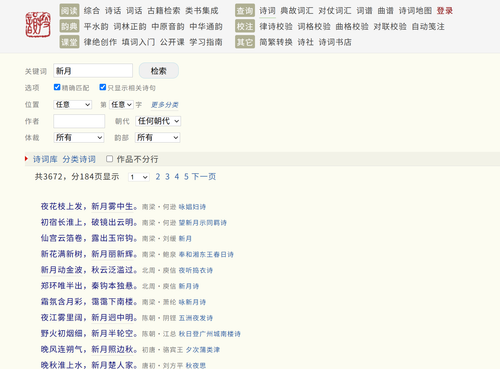Click the red 登录 login link
Screen dimensions: 500x369
point(445,11)
